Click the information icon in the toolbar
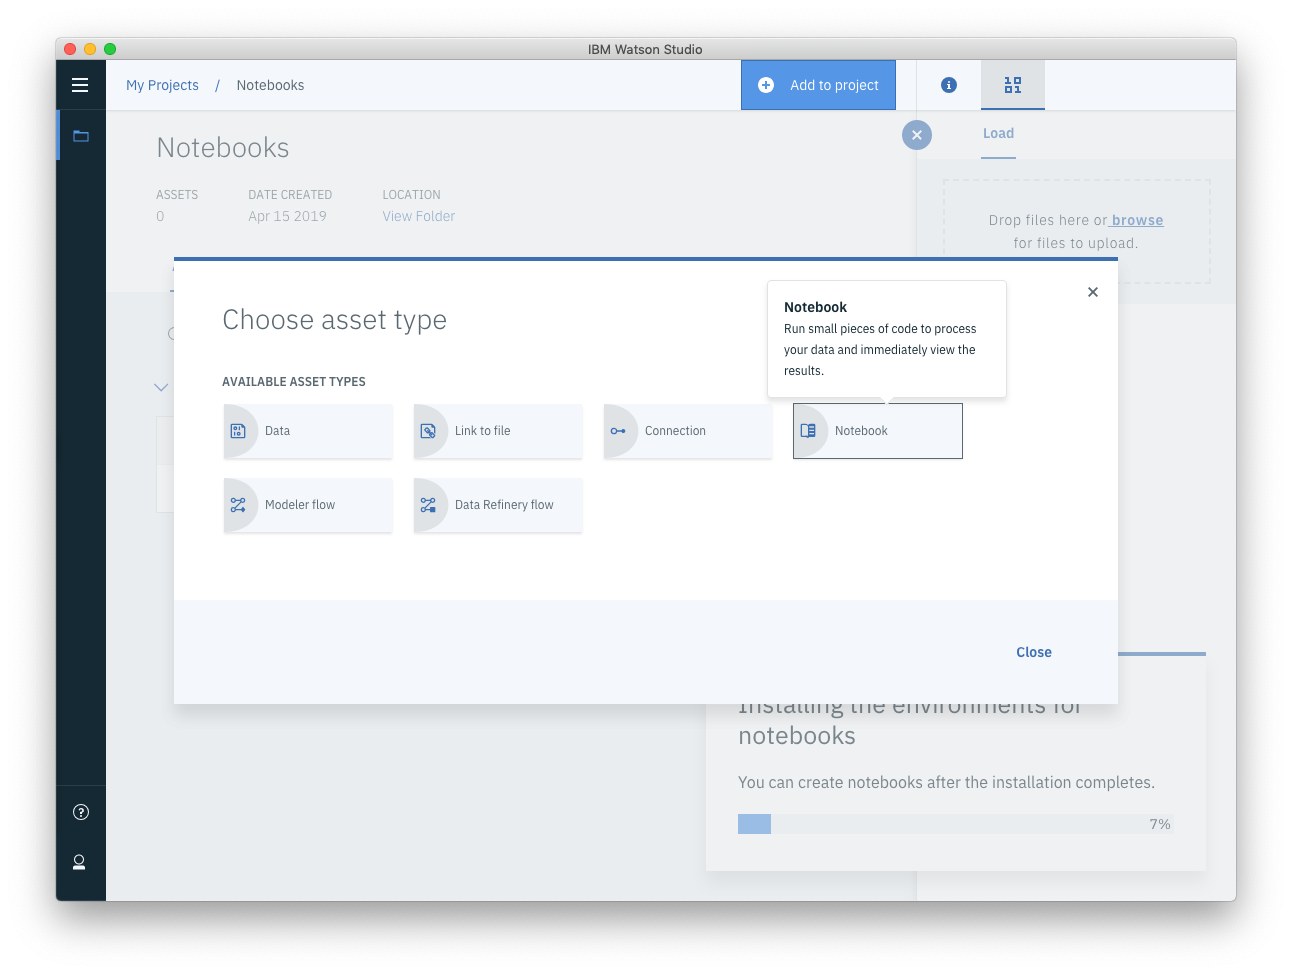The width and height of the screenshot is (1292, 975). [947, 85]
